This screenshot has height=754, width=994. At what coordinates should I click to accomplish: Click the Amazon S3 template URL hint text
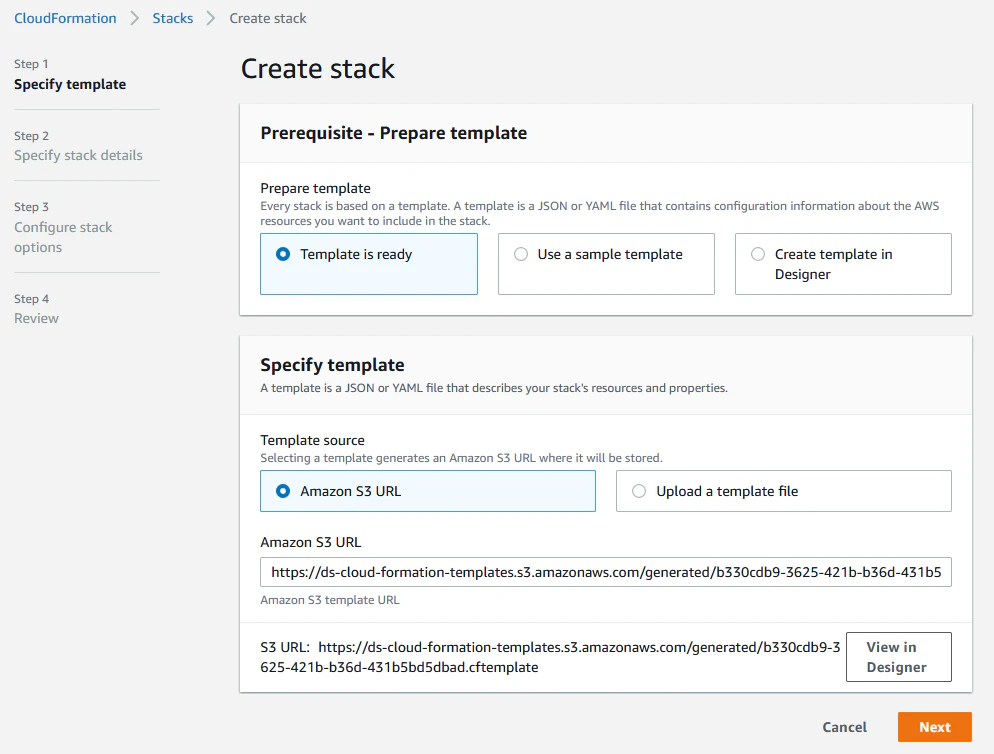click(330, 600)
